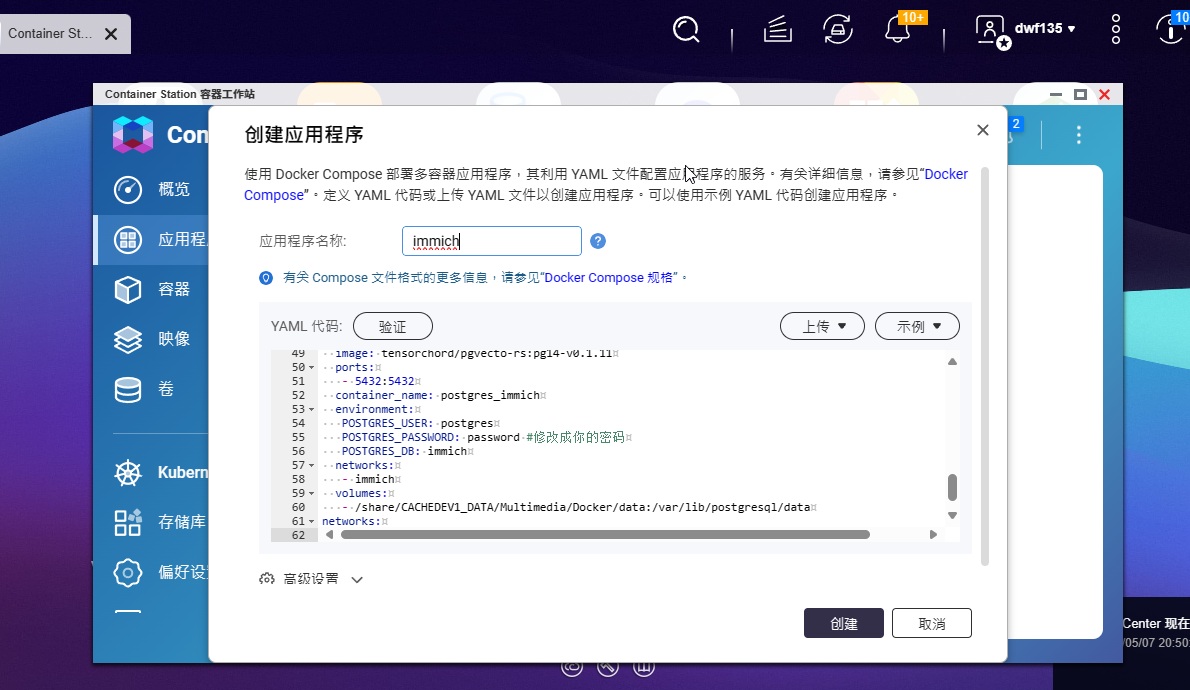Image resolution: width=1190 pixels, height=690 pixels.
Task: Click the 创建 create button
Action: point(844,623)
